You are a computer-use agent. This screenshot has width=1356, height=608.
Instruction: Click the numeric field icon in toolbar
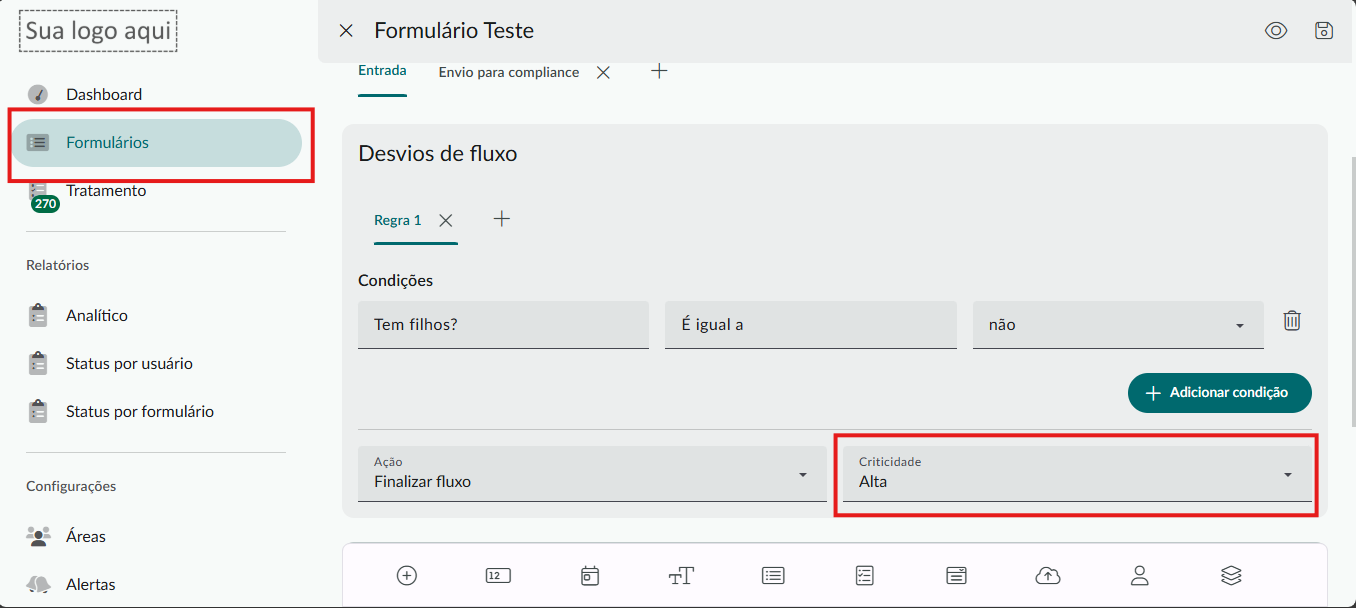click(498, 575)
